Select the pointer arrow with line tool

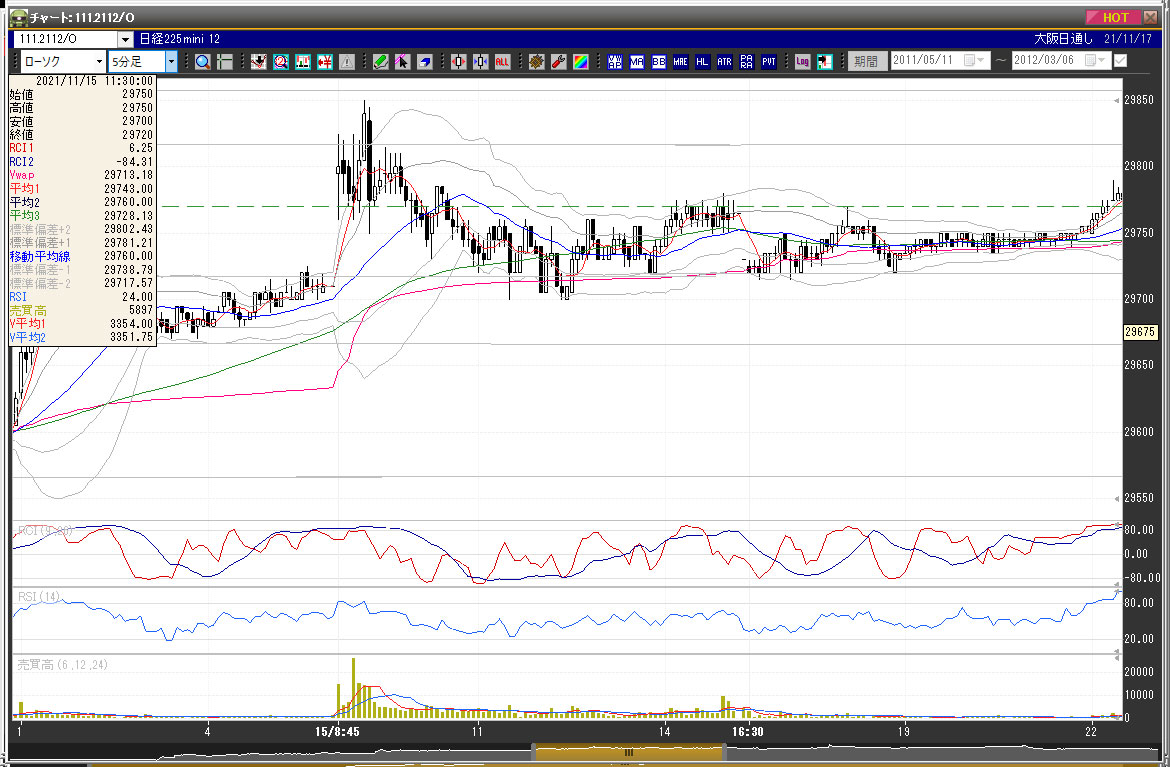(x=402, y=62)
